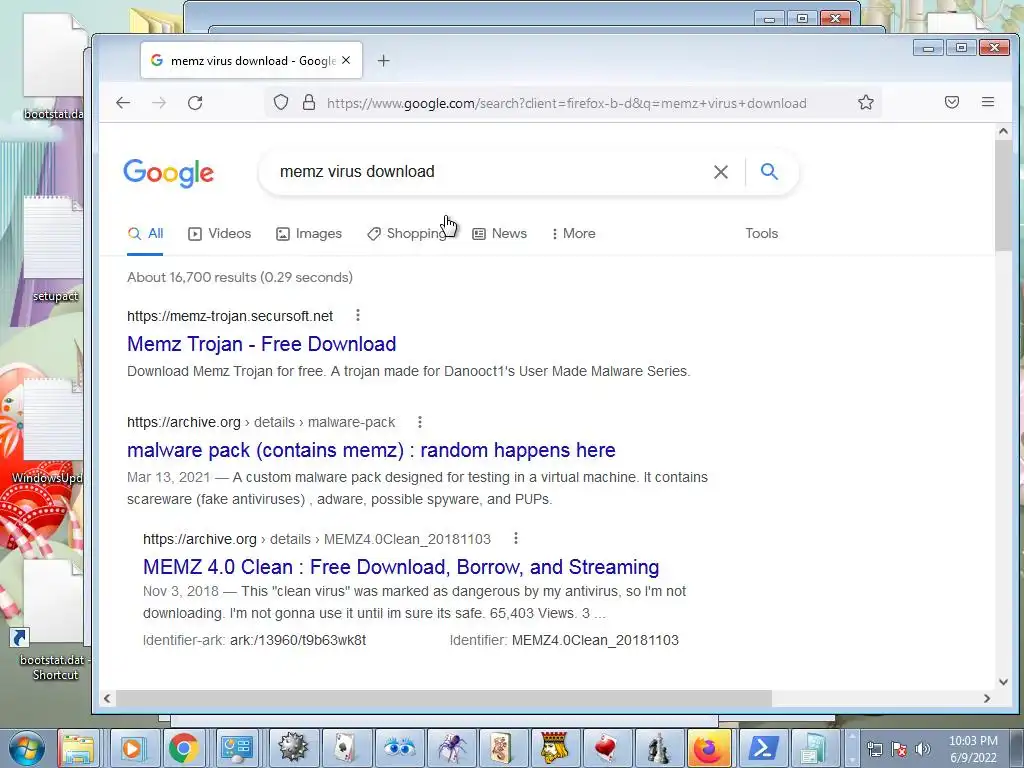Open Windows Explorer from the taskbar
Image resolution: width=1024 pixels, height=768 pixels.
coord(78,748)
